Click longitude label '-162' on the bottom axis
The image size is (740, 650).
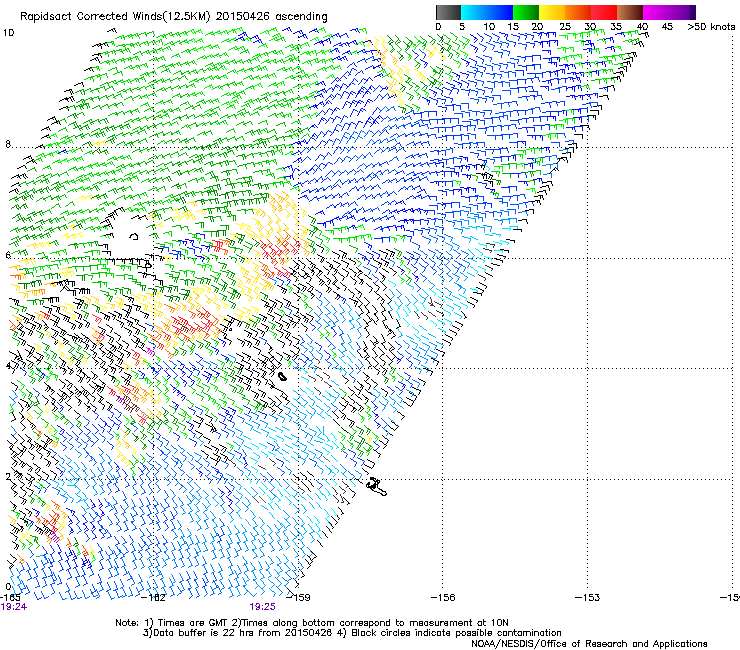click(154, 597)
